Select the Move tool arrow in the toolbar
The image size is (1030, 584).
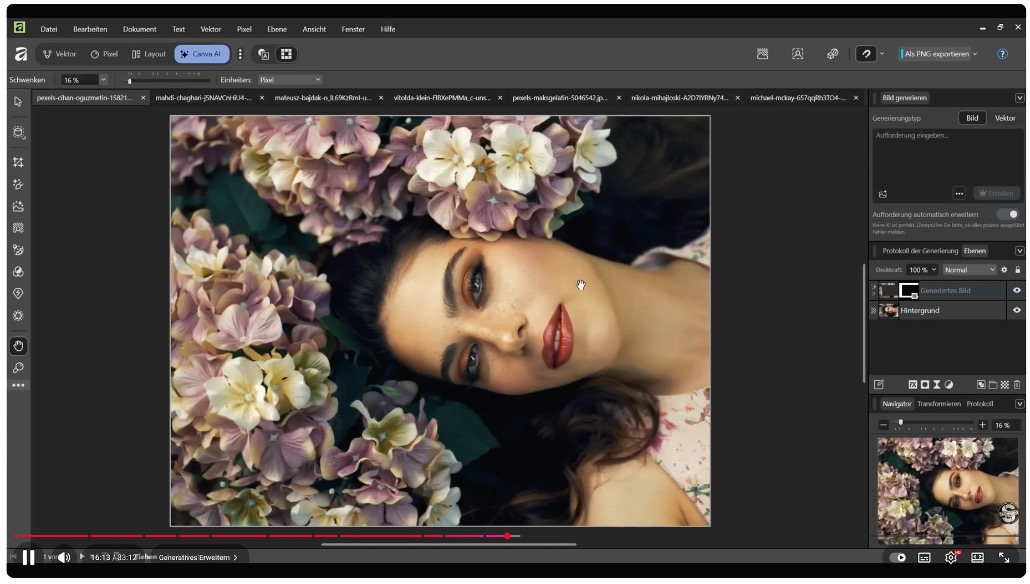pos(18,101)
